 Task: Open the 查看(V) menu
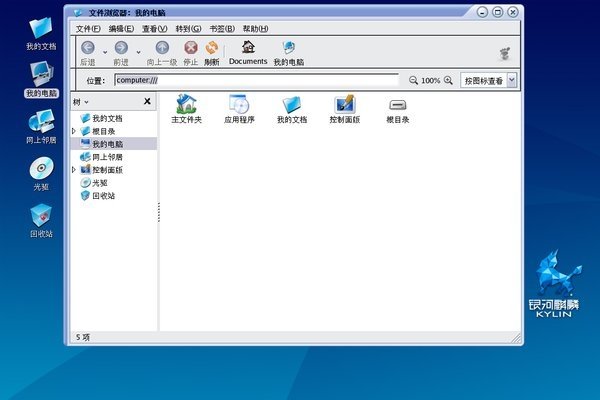click(155, 29)
